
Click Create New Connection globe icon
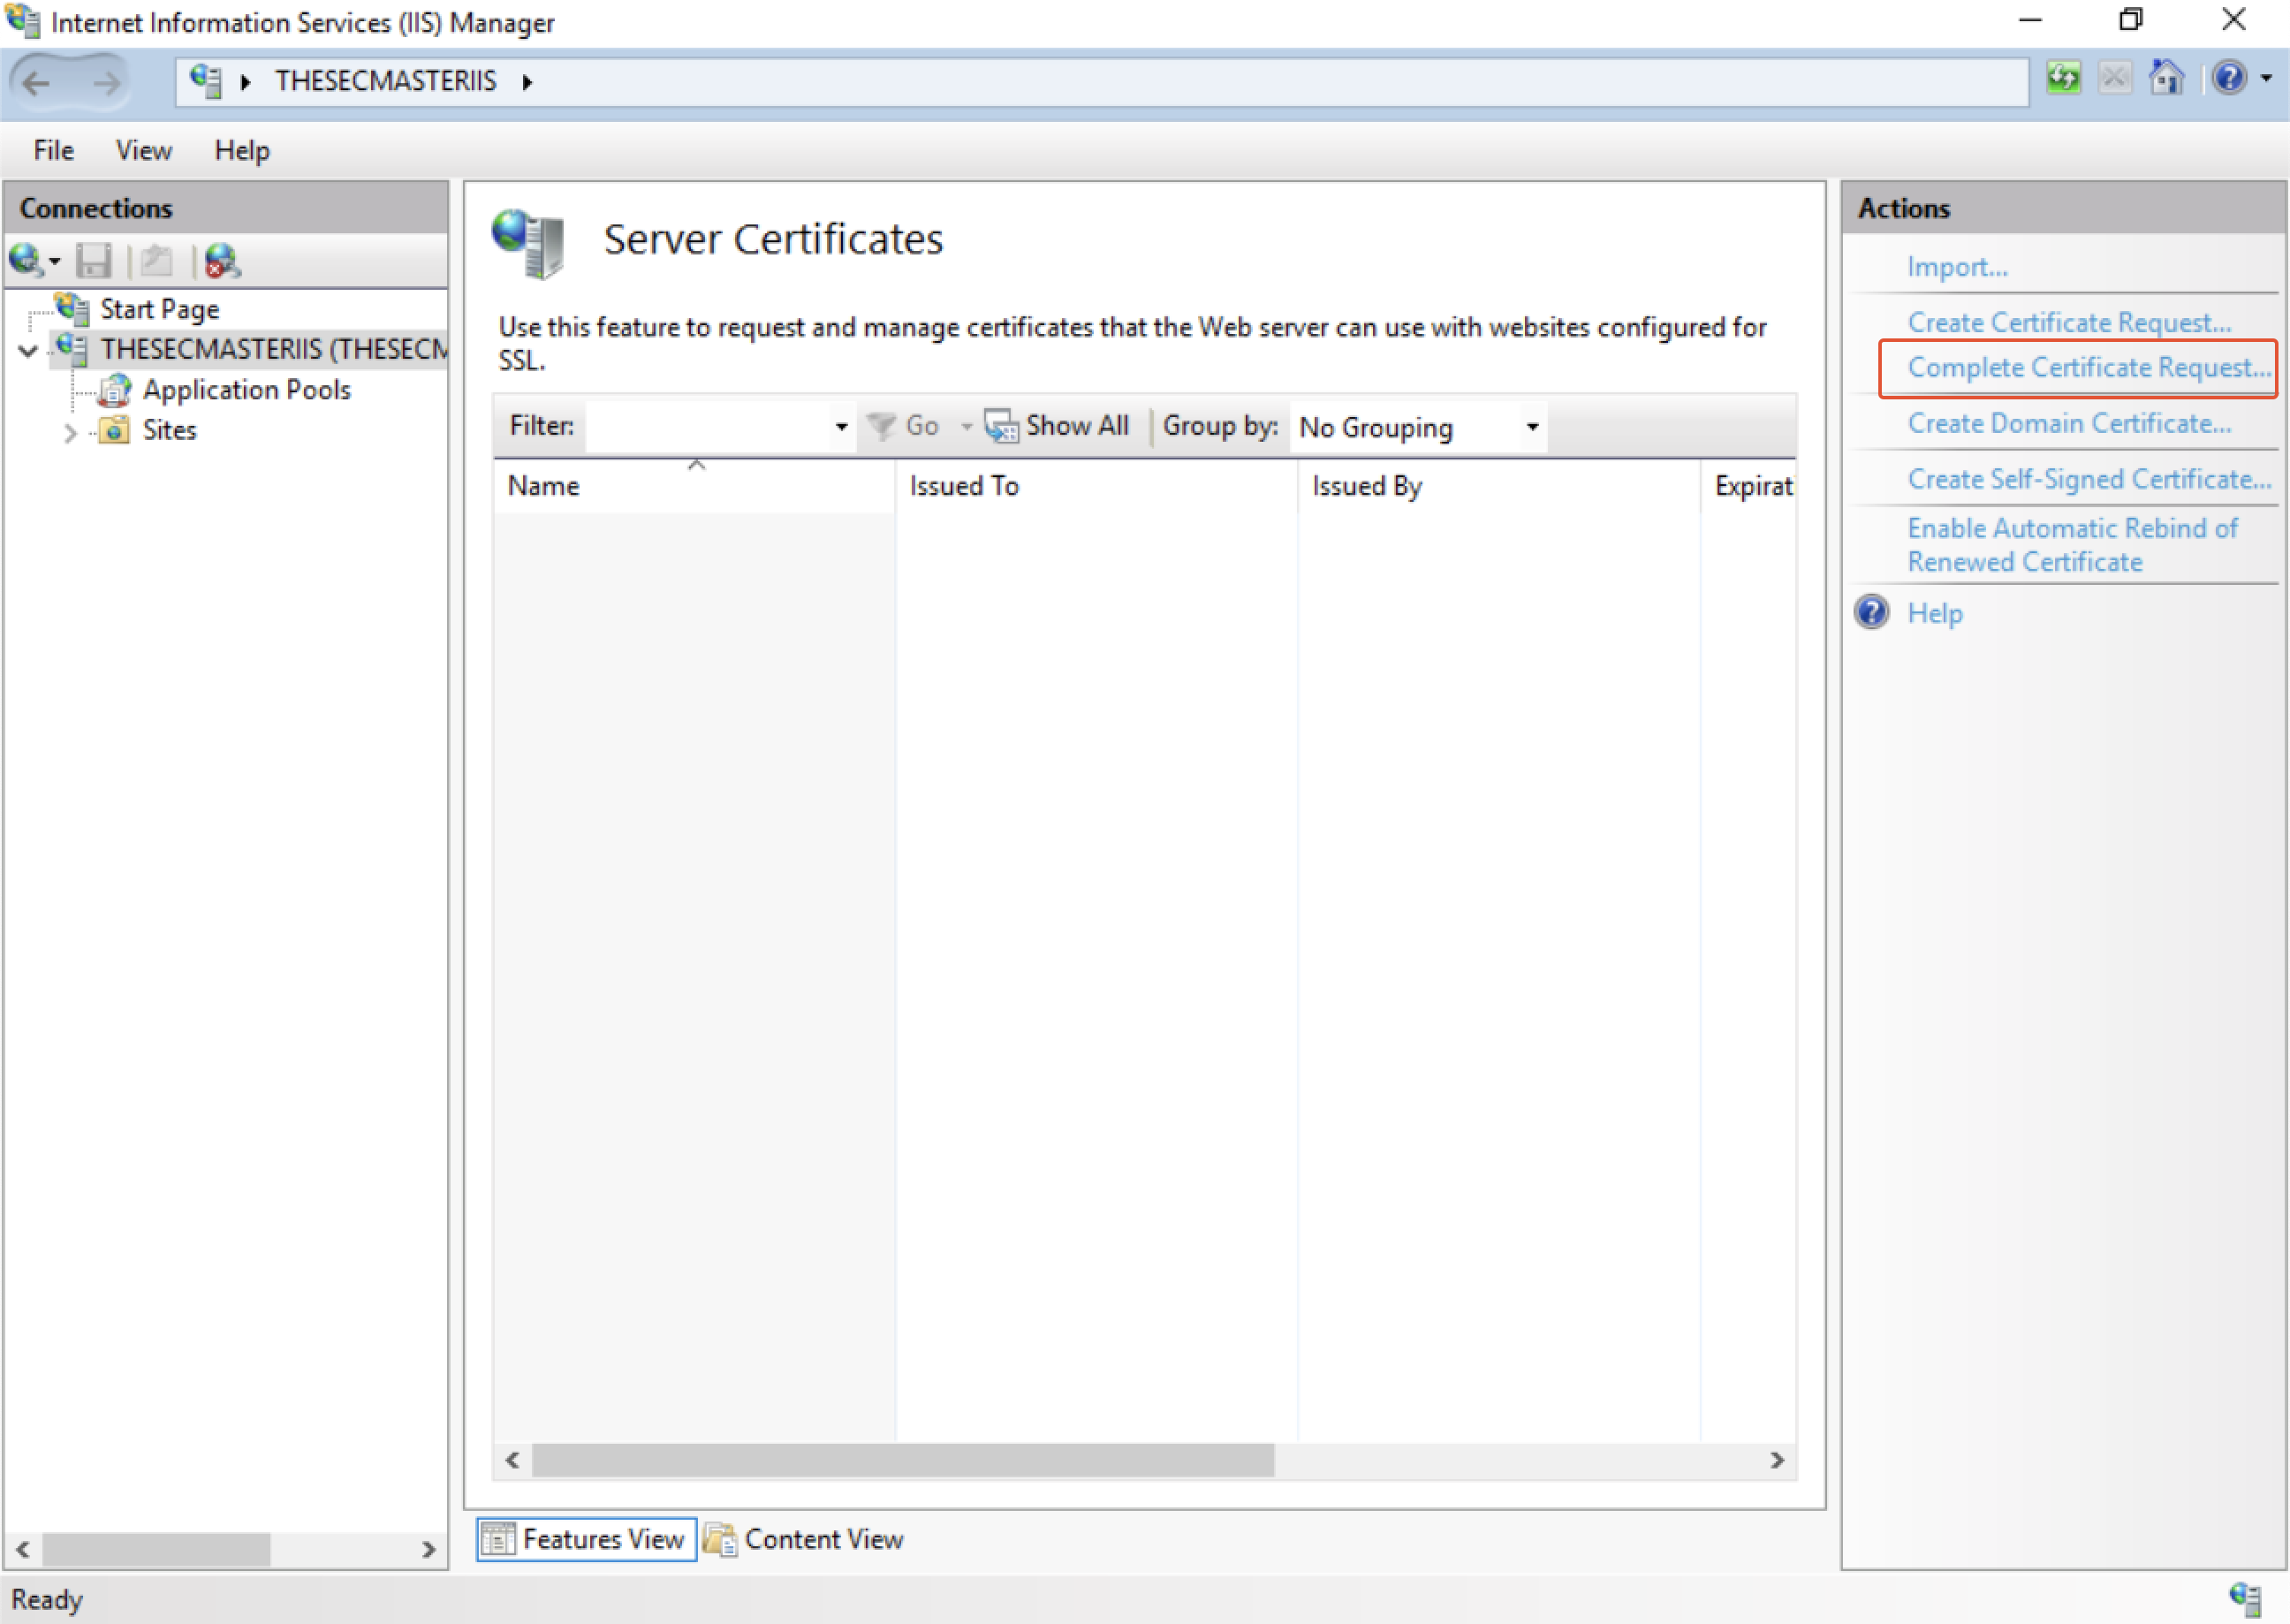coord(26,261)
